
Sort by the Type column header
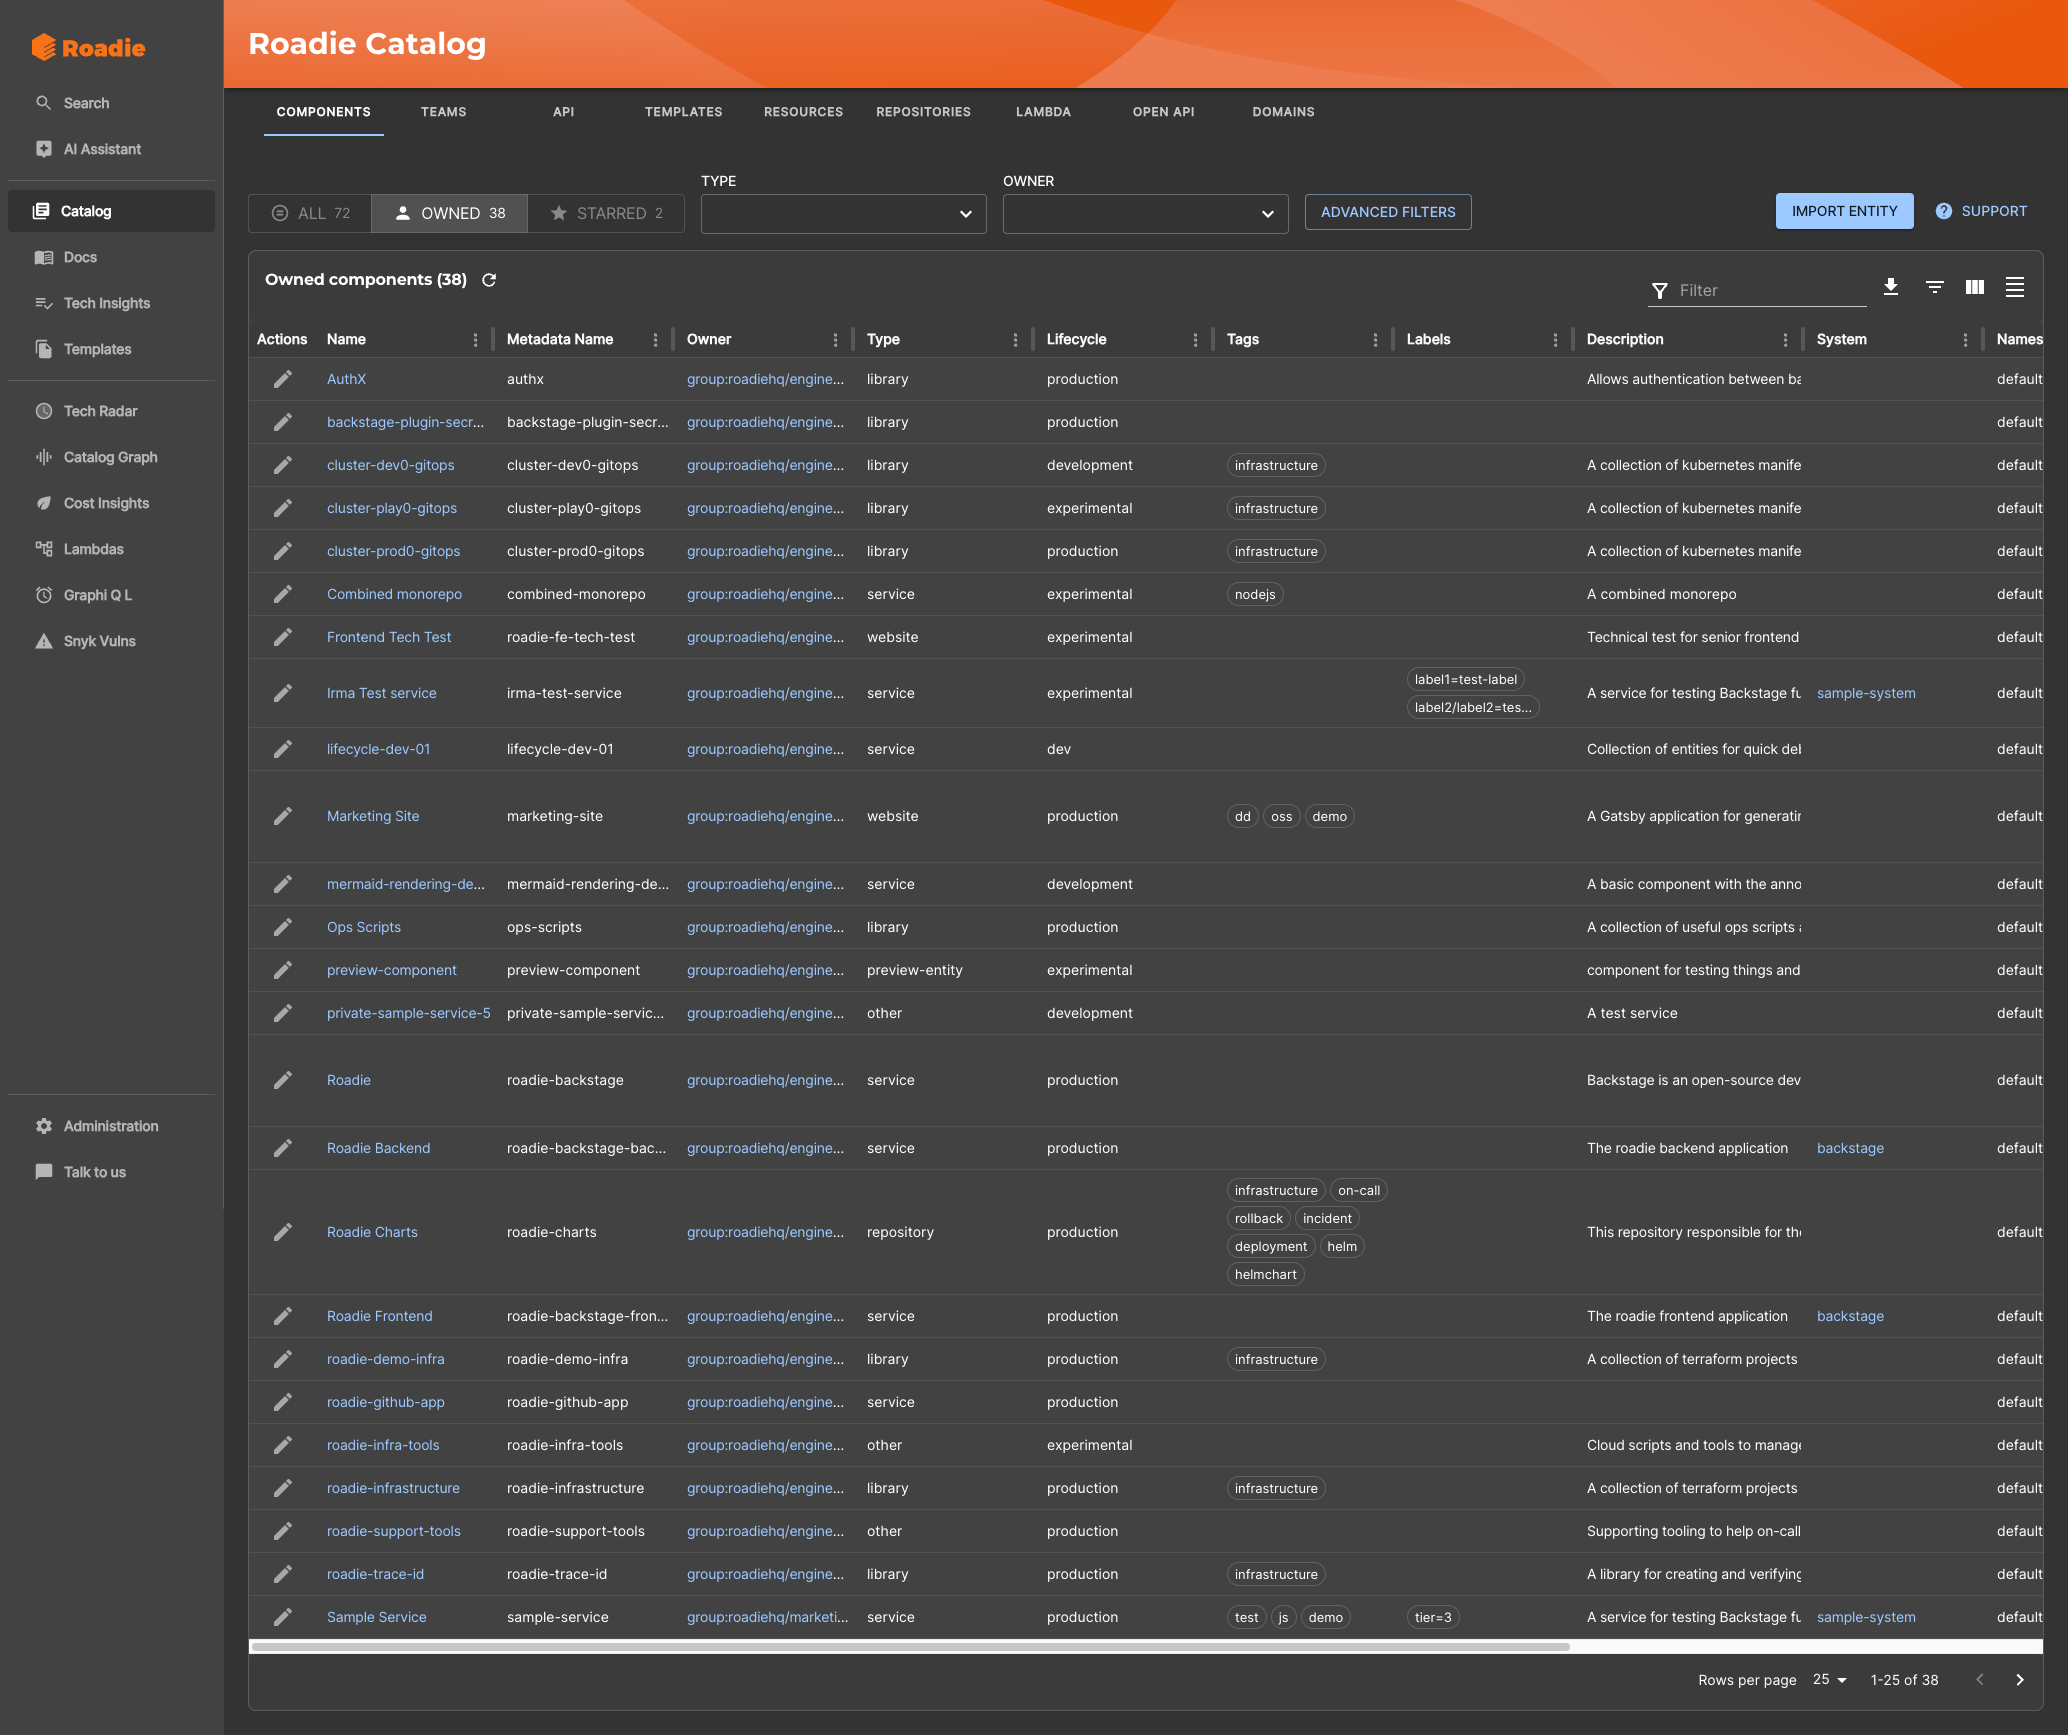[x=883, y=339]
